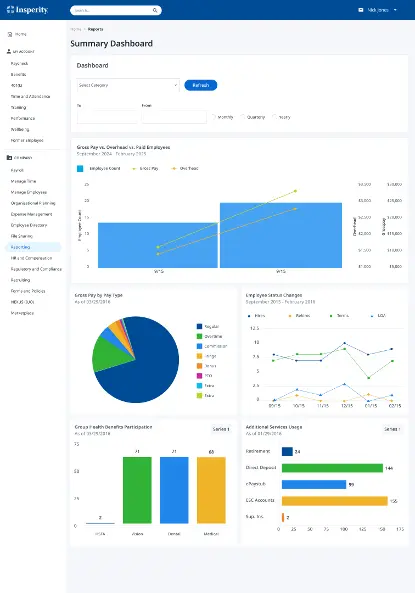Click the folder icon above Payroll
The width and height of the screenshot is (415, 593).
pos(9,158)
